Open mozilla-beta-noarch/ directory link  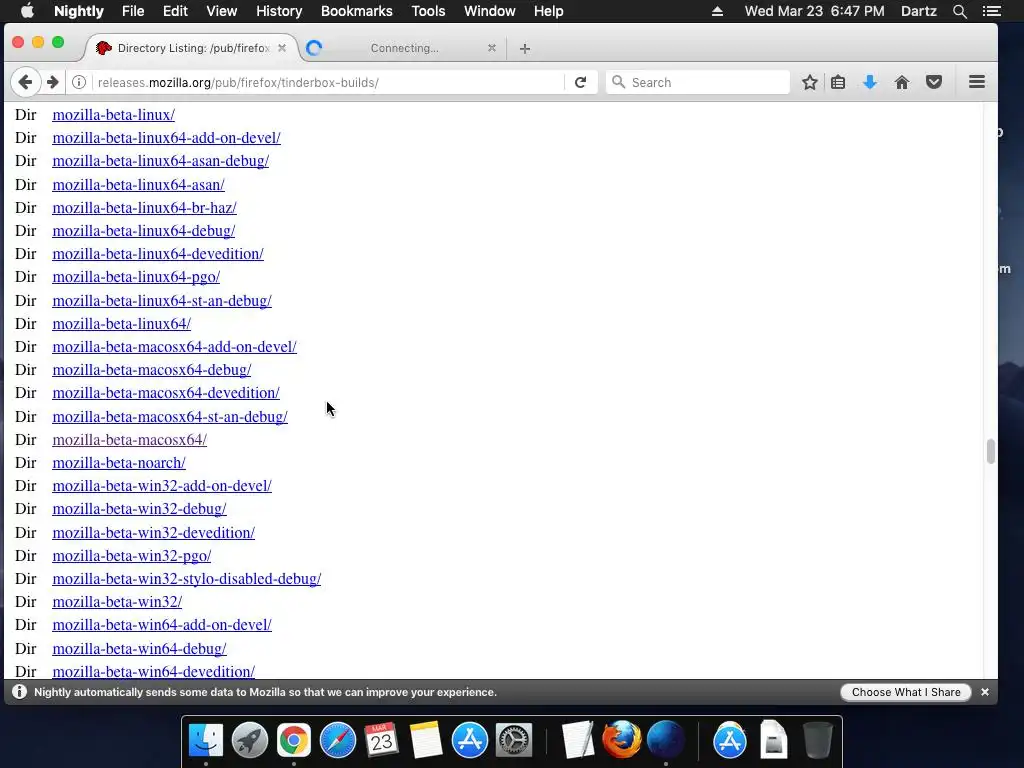point(119,462)
